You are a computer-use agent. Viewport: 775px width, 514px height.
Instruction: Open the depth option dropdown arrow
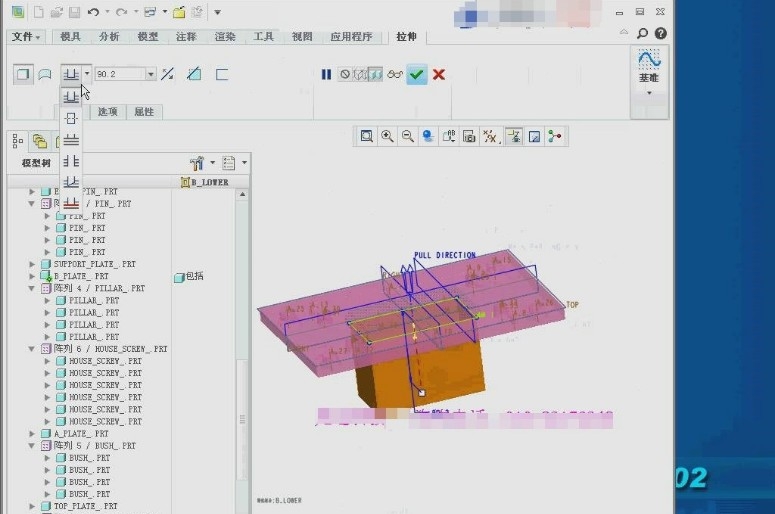pos(87,74)
